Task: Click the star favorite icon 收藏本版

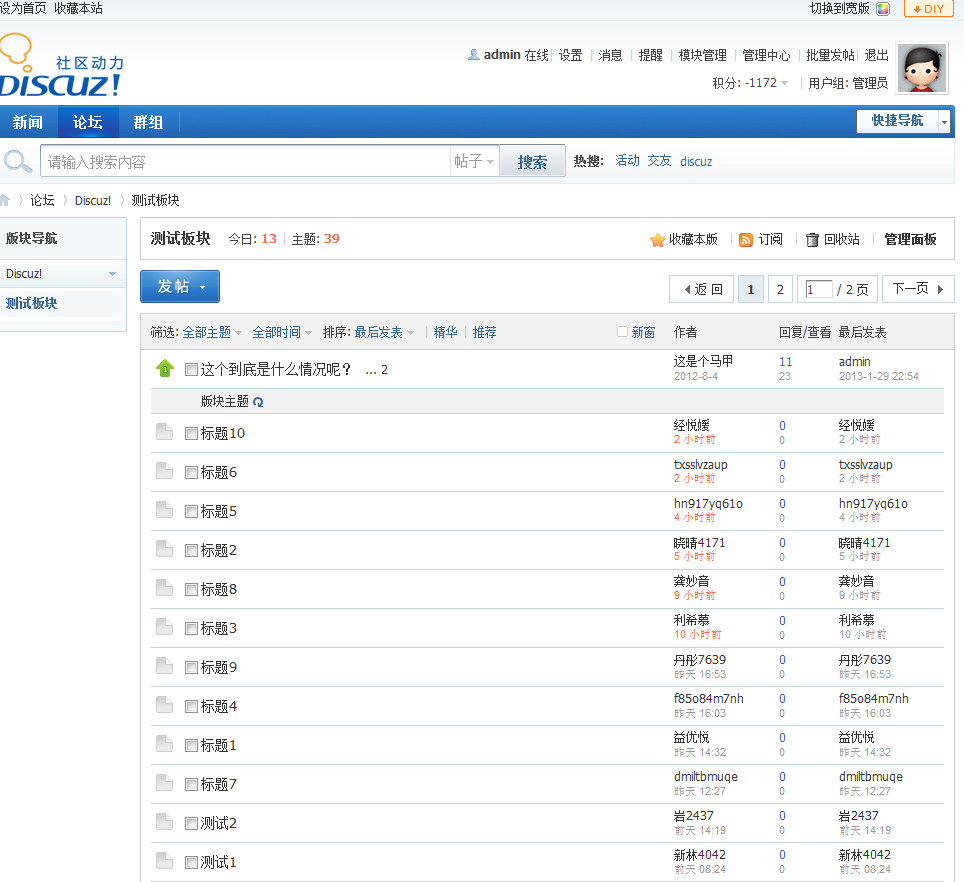Action: pyautogui.click(x=657, y=240)
